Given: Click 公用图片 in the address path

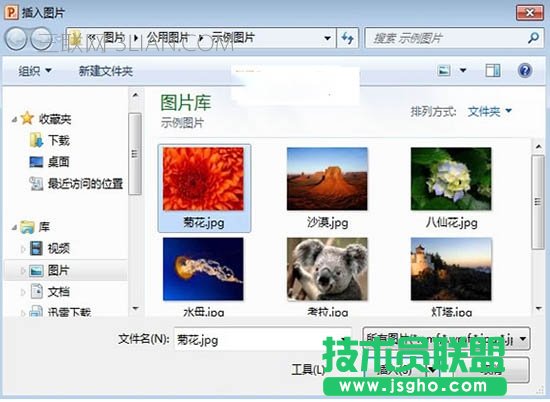Looking at the screenshot, I should pyautogui.click(x=168, y=38).
